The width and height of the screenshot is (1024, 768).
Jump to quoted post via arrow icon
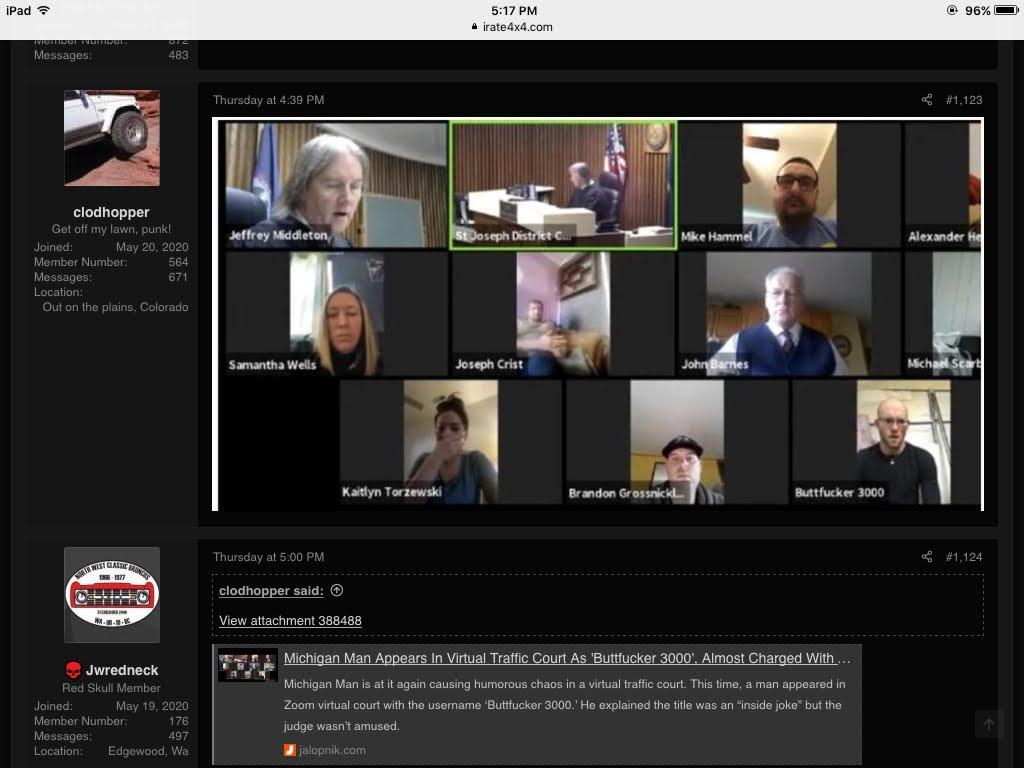pyautogui.click(x=337, y=590)
